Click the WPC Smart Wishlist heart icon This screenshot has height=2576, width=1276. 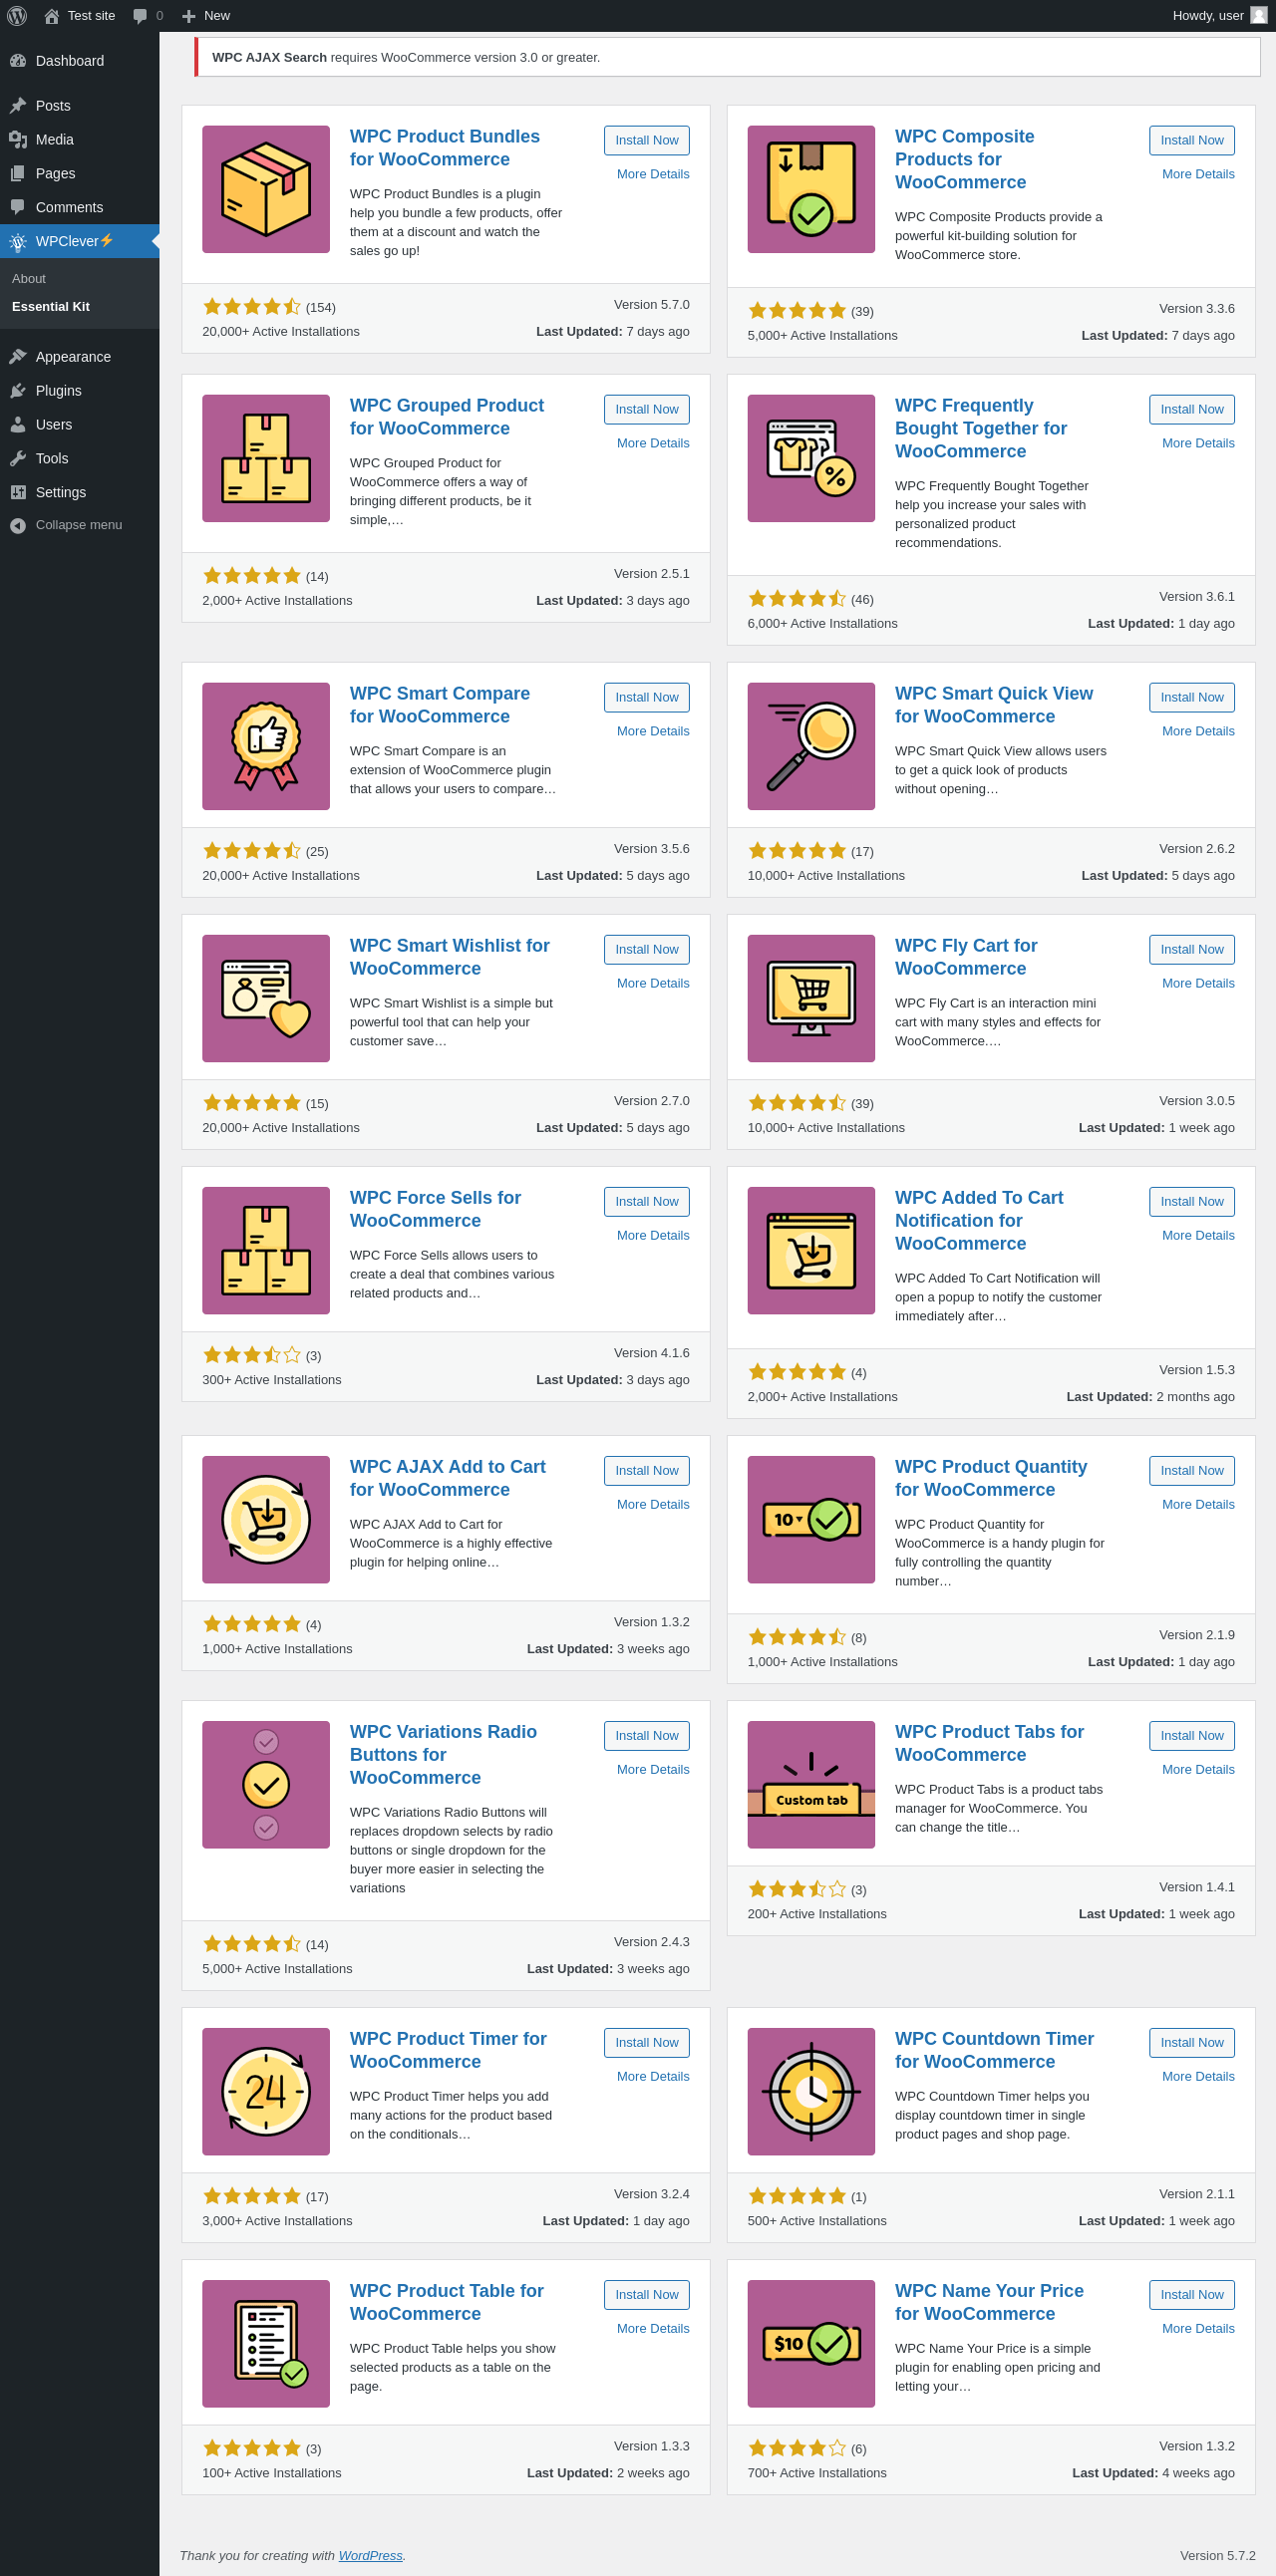coord(266,998)
